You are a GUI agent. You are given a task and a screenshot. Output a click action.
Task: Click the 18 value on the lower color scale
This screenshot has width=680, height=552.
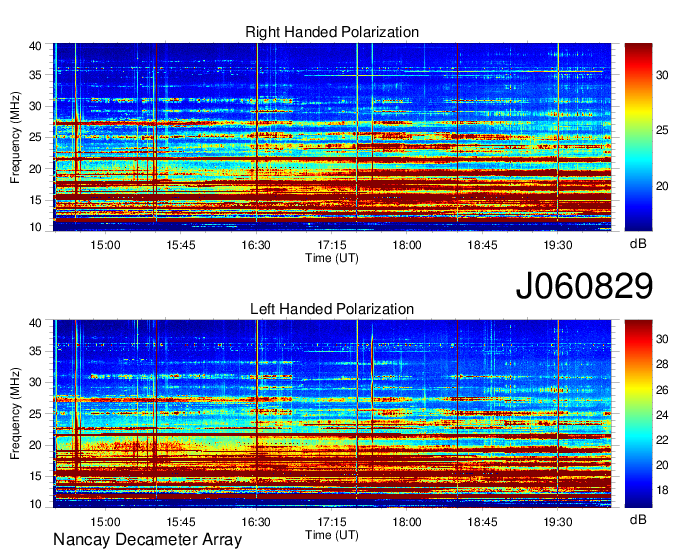tap(662, 490)
